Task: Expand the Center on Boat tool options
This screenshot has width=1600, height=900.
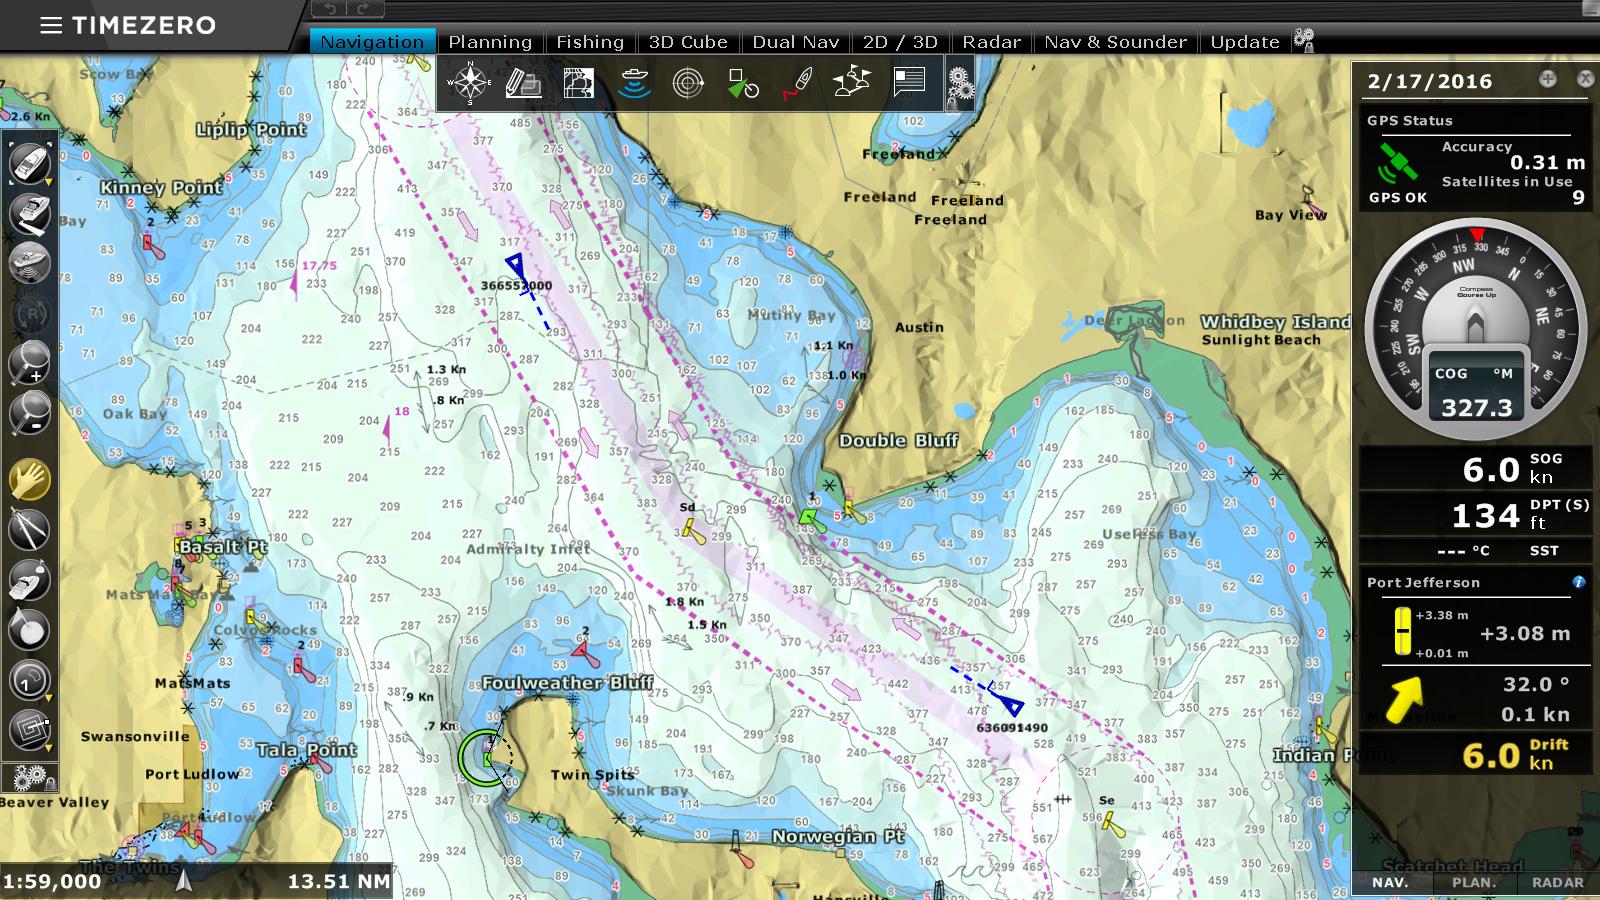Action: 29,163
